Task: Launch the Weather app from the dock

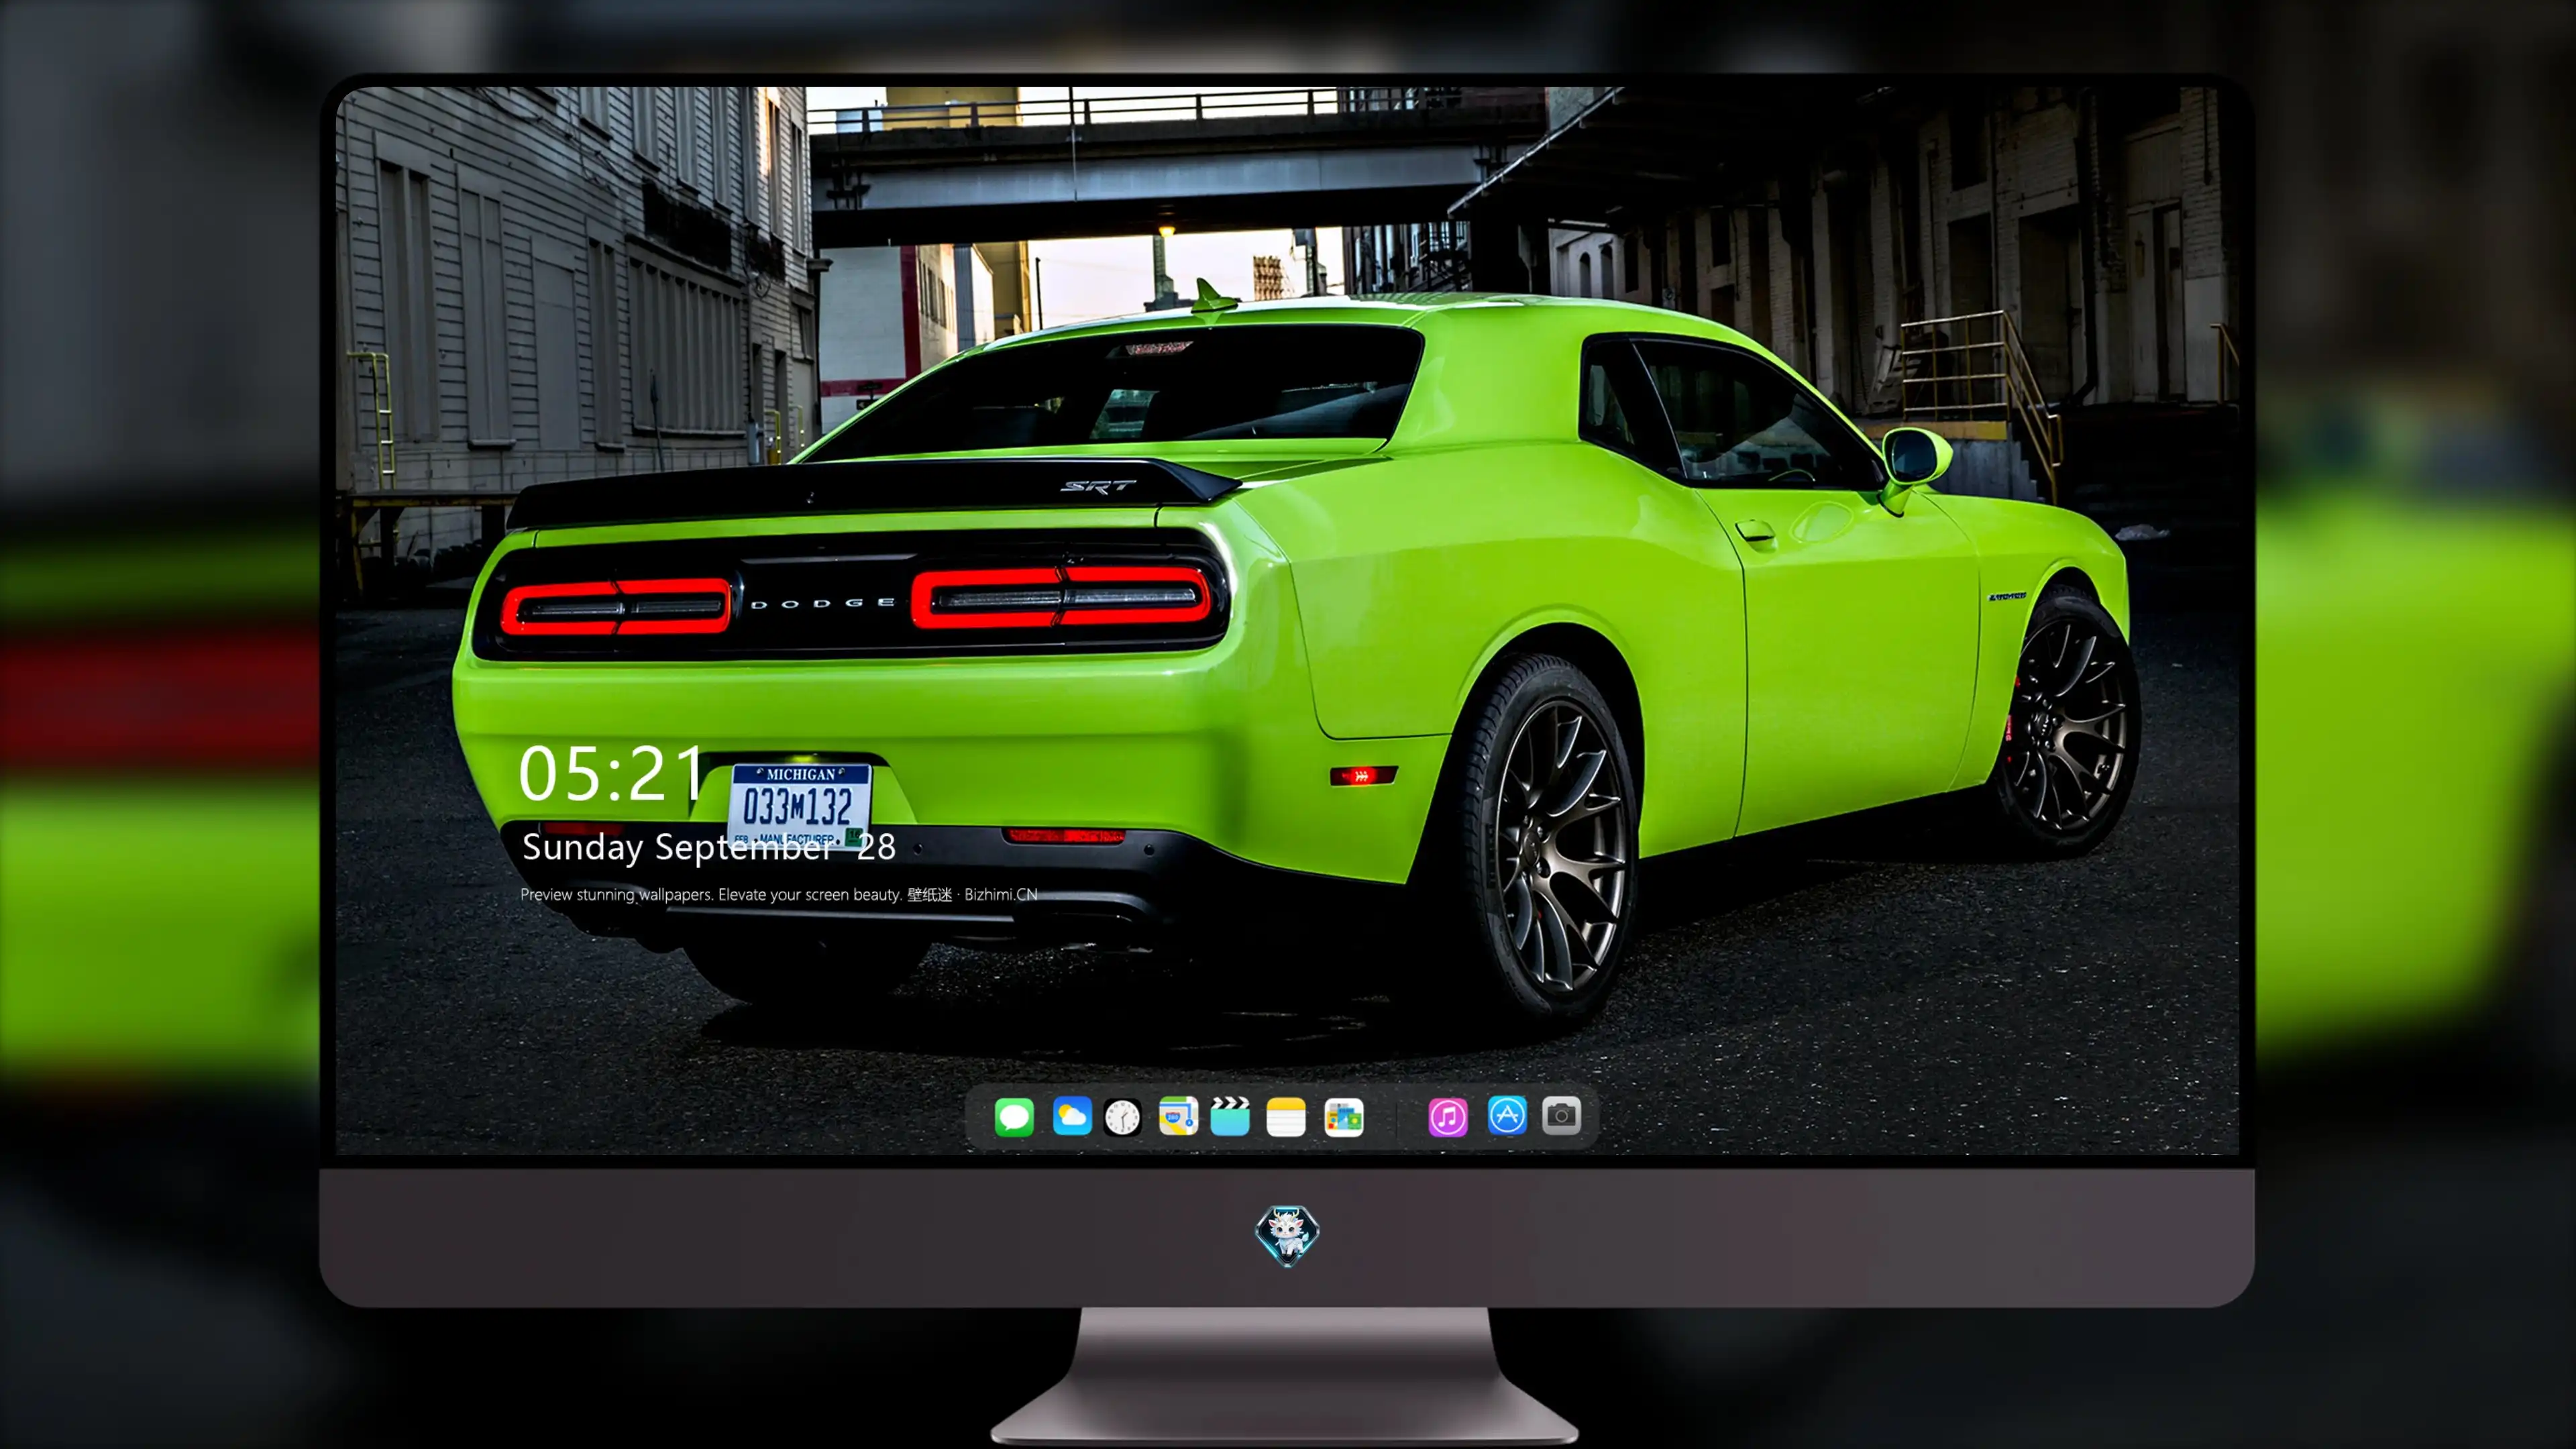Action: pos(1072,1116)
